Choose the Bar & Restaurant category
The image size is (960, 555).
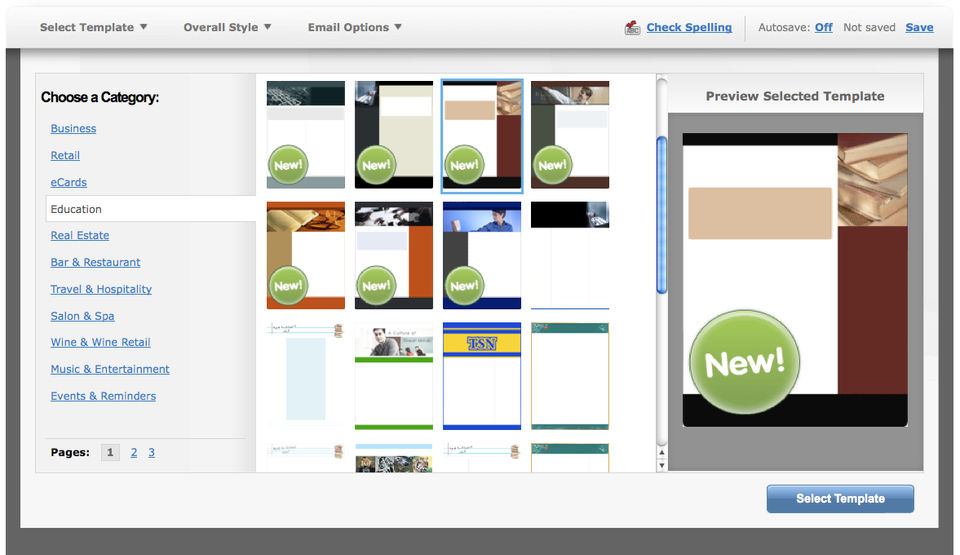96,262
